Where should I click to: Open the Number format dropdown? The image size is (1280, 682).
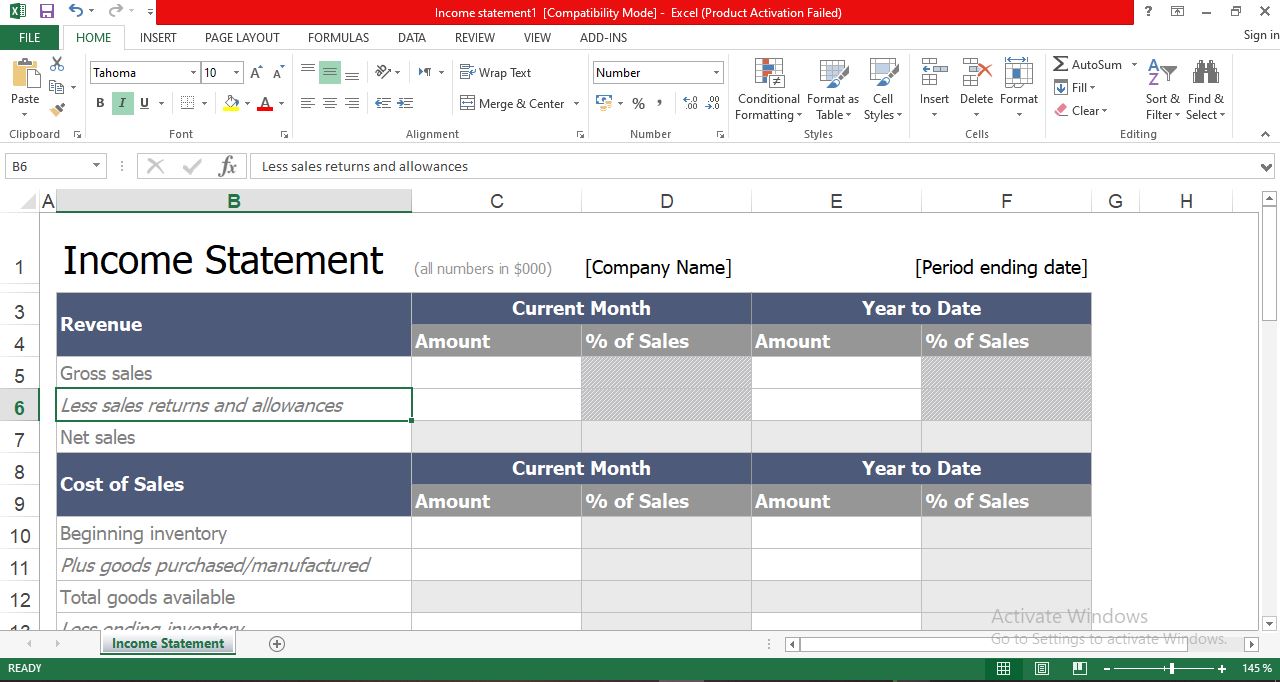click(x=716, y=73)
